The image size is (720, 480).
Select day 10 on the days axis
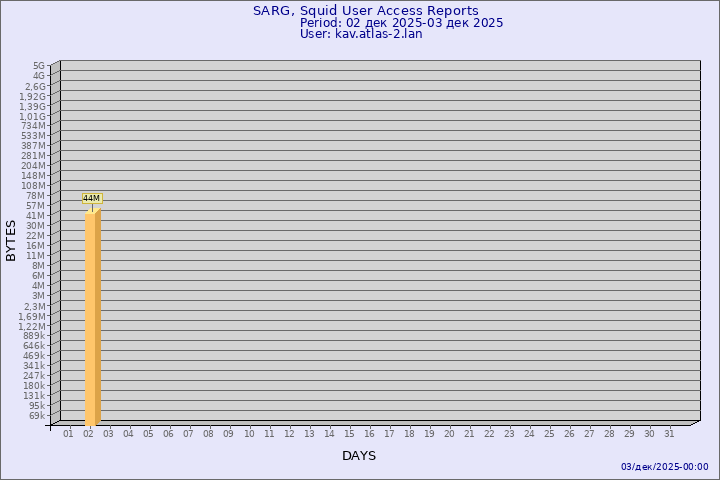pyautogui.click(x=249, y=434)
